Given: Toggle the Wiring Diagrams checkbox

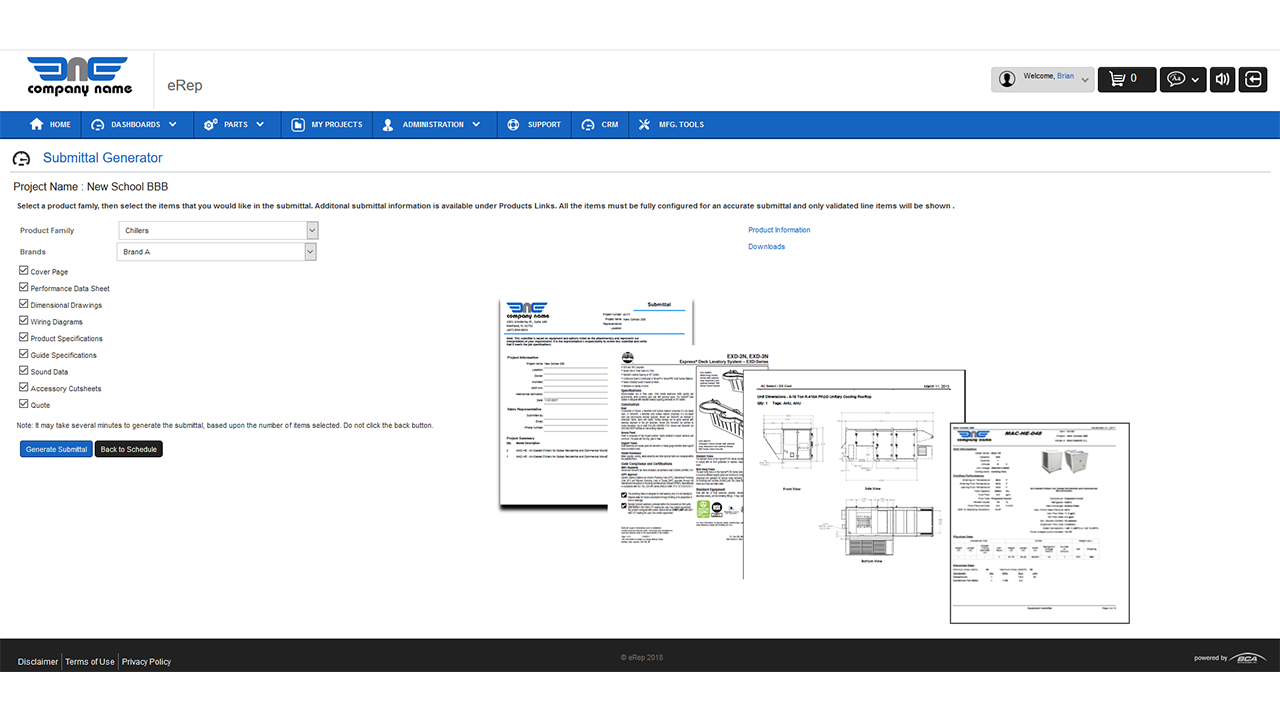Looking at the screenshot, I should click(24, 321).
